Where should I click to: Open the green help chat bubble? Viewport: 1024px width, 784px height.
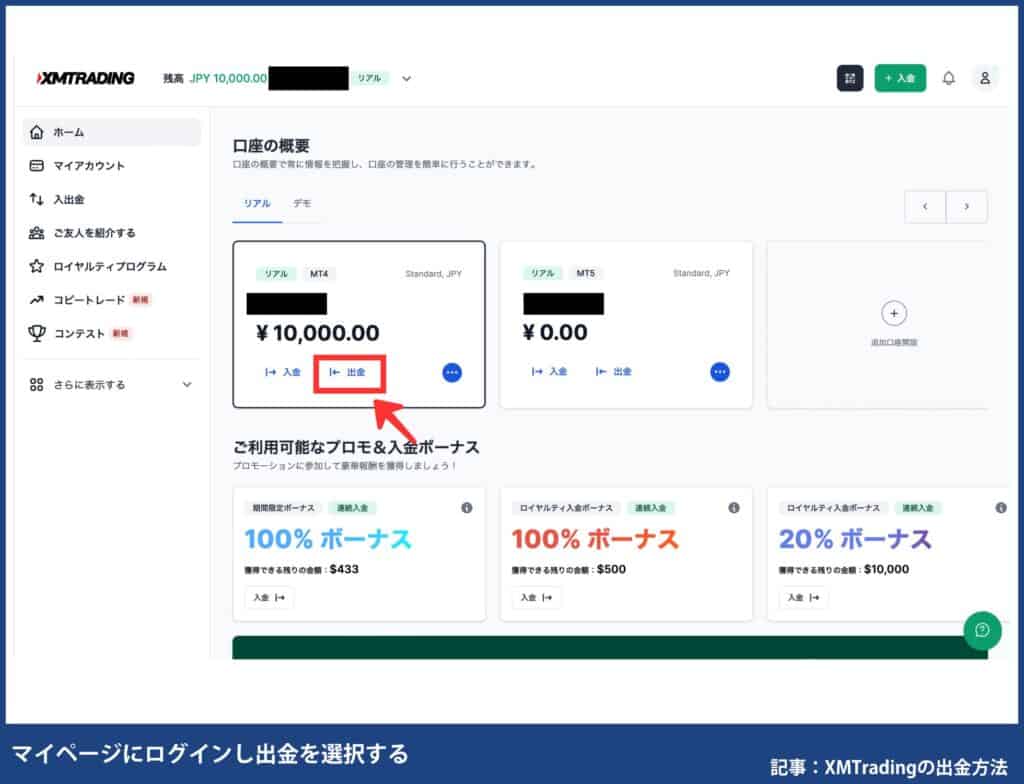tap(982, 630)
